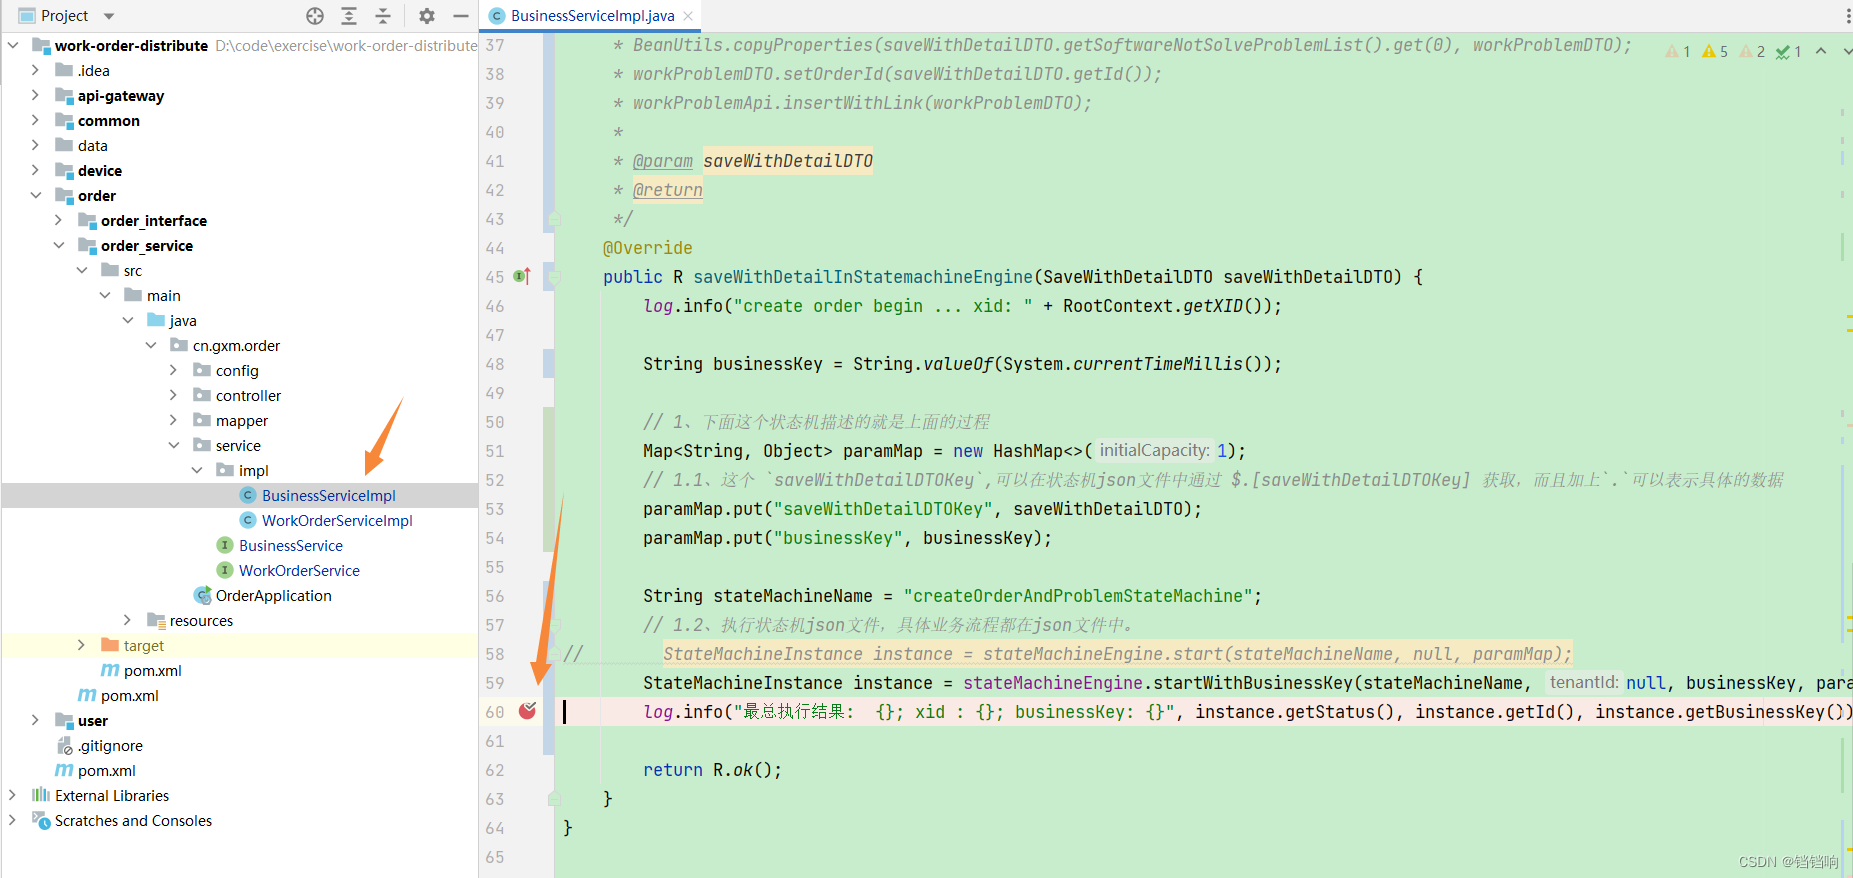Click the @param tag in Javadoc
The image size is (1853, 878).
click(663, 161)
